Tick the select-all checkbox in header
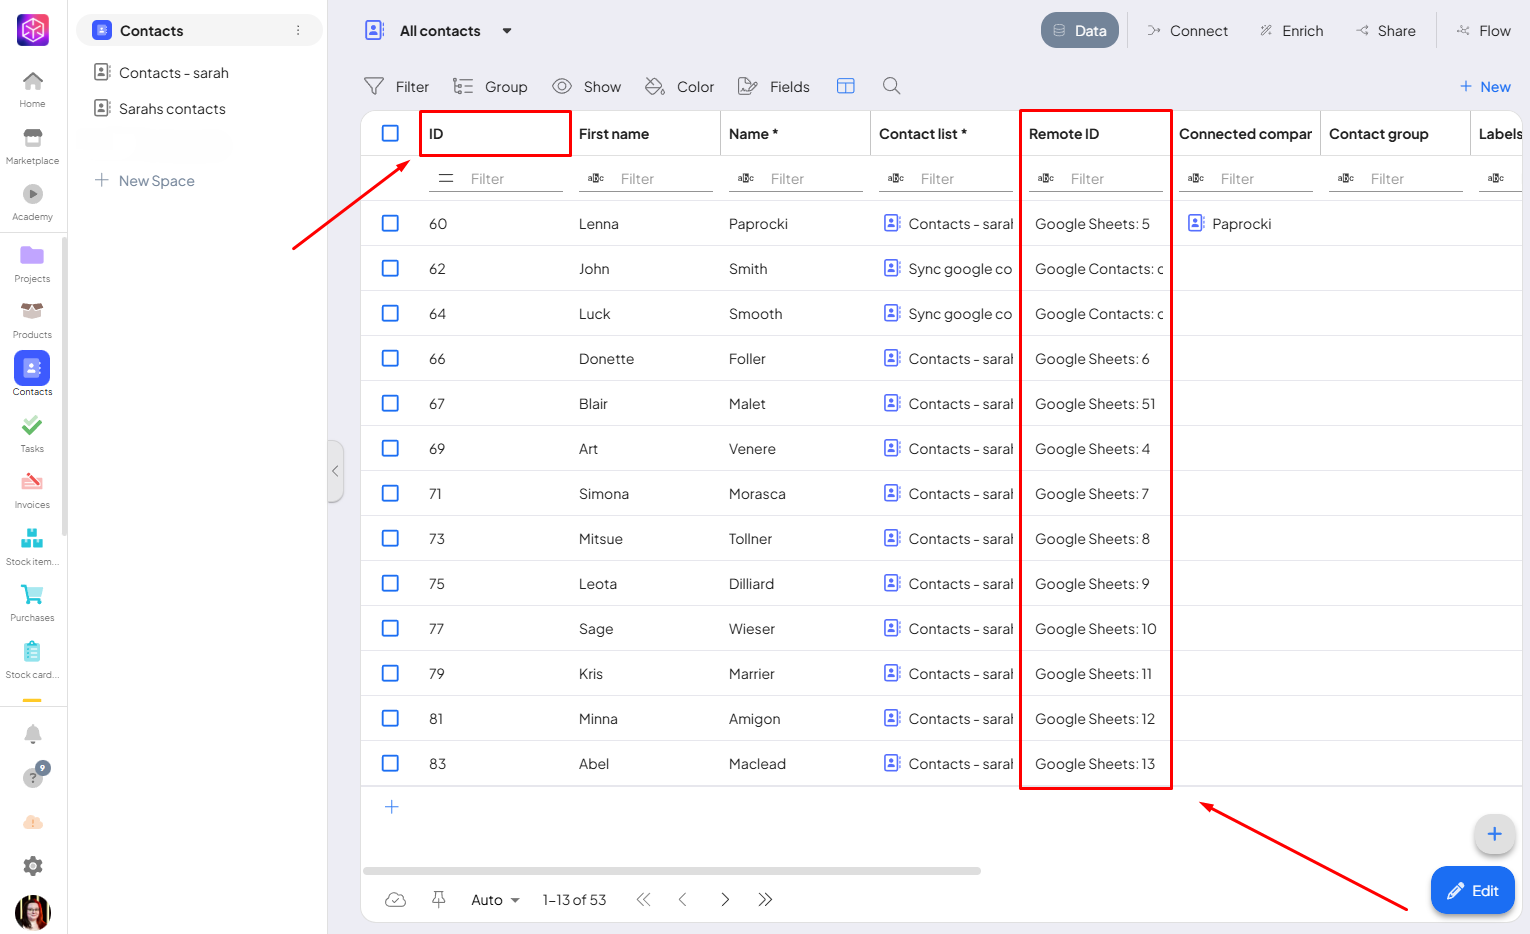This screenshot has height=934, width=1530. [x=390, y=133]
